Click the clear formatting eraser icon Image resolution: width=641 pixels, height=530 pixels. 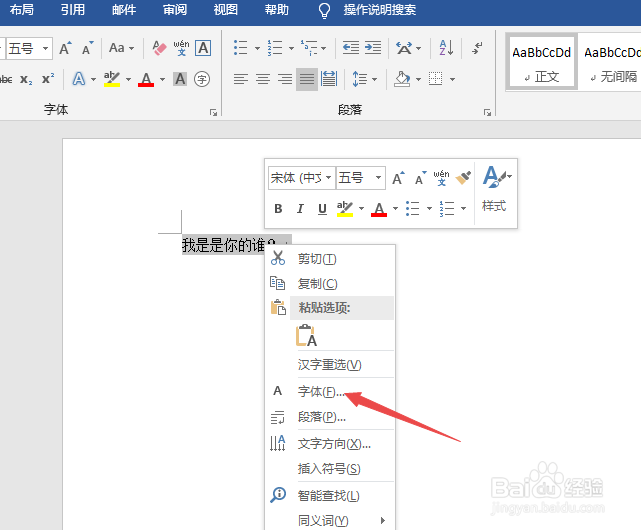click(159, 48)
